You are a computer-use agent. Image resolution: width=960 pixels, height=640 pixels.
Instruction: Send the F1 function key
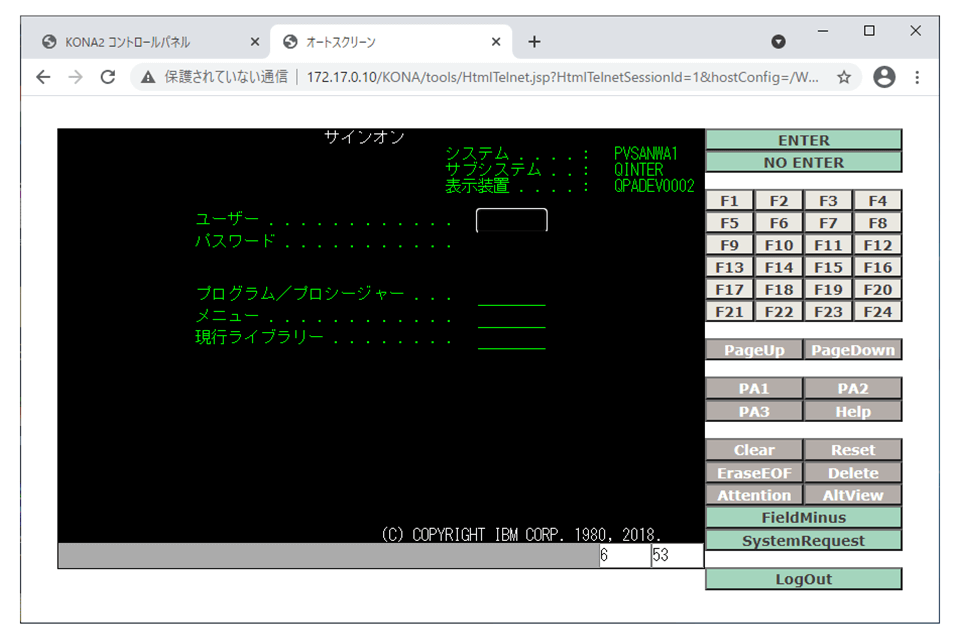coord(729,201)
